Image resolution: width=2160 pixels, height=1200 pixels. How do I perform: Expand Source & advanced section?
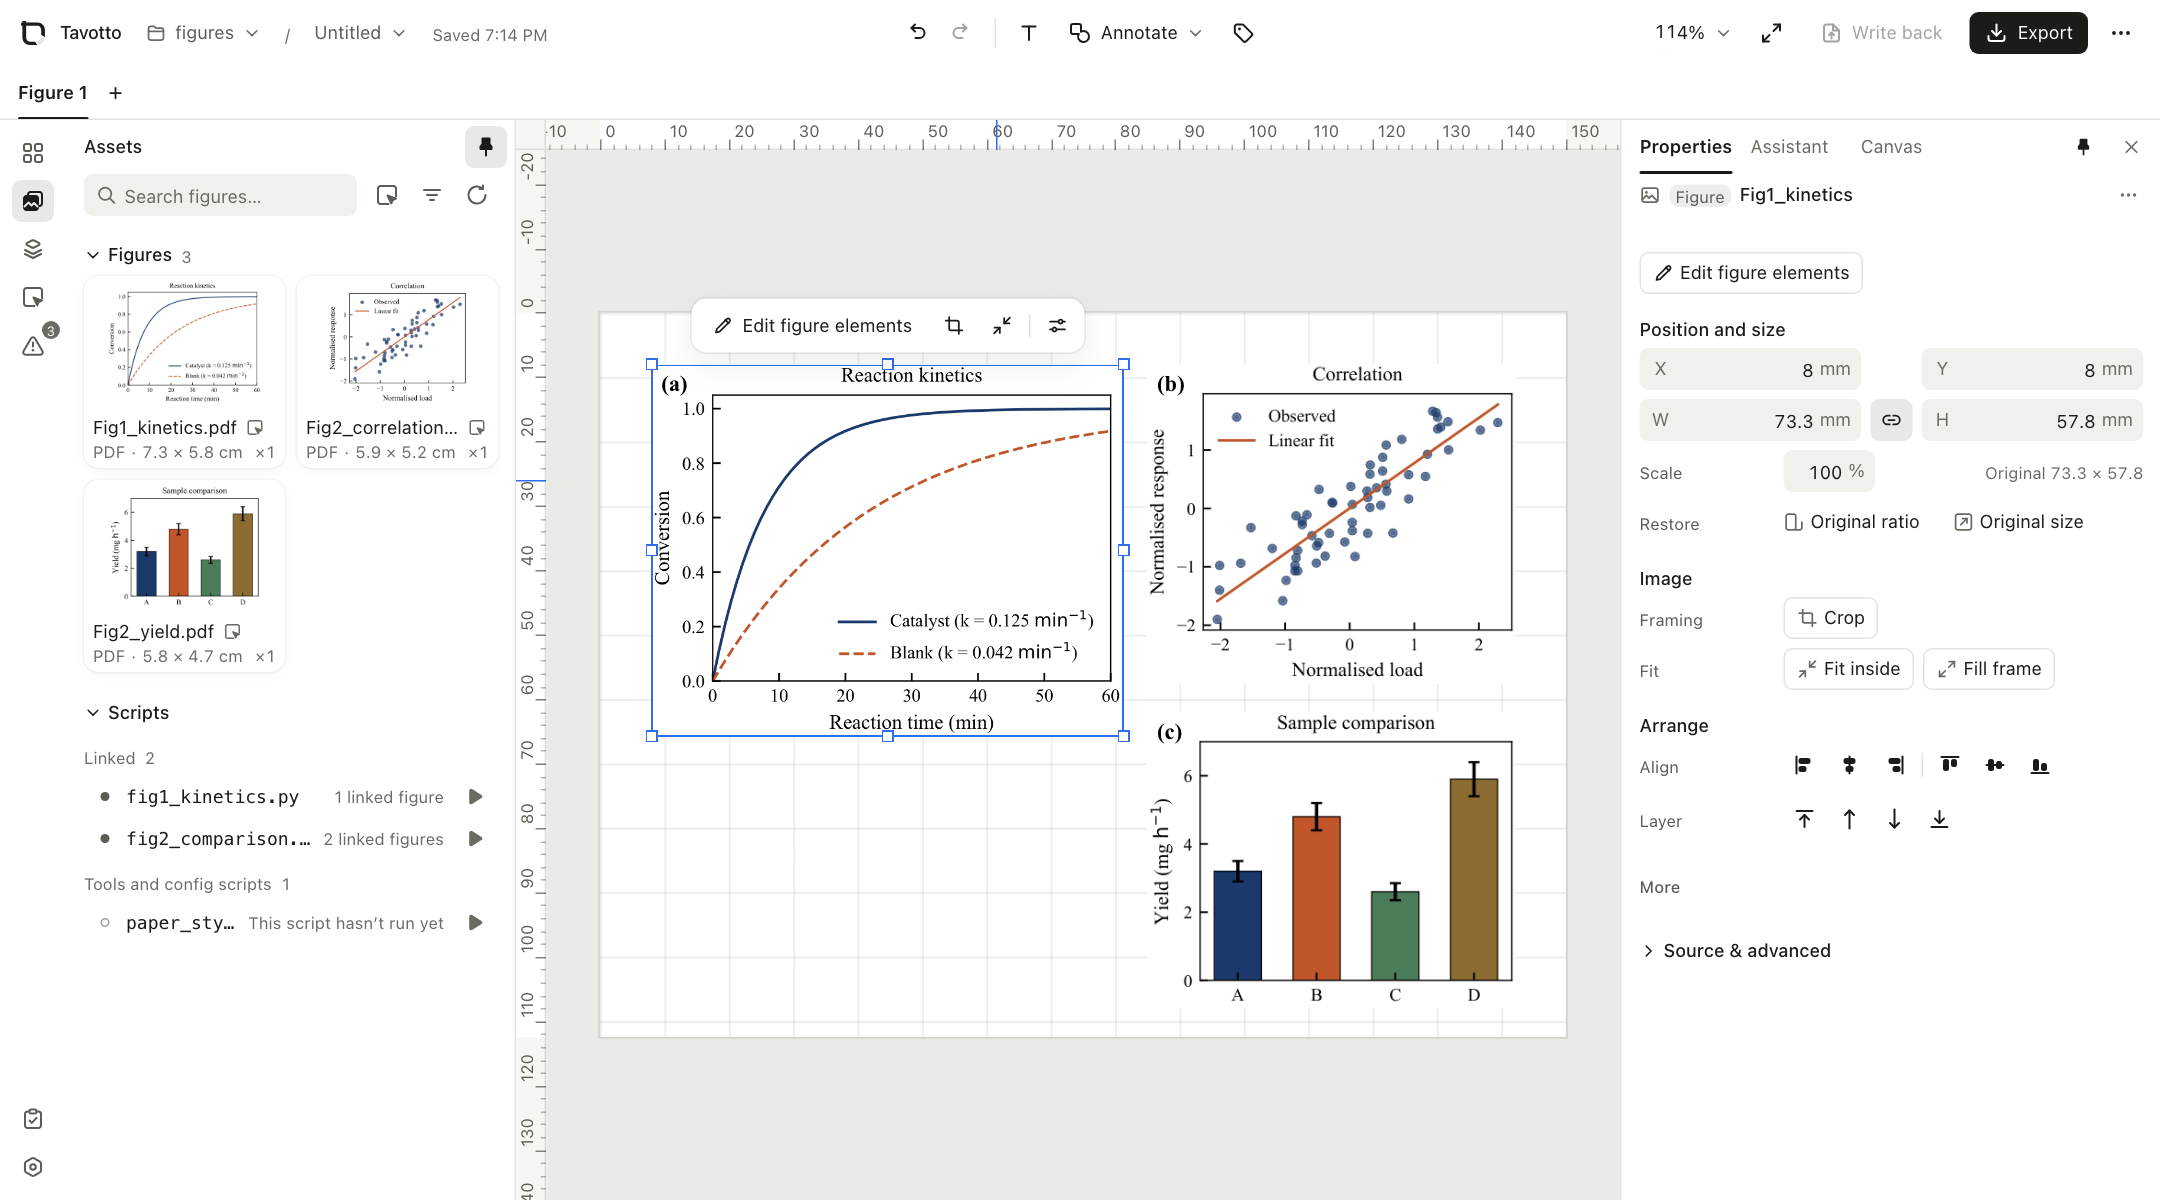[1736, 951]
